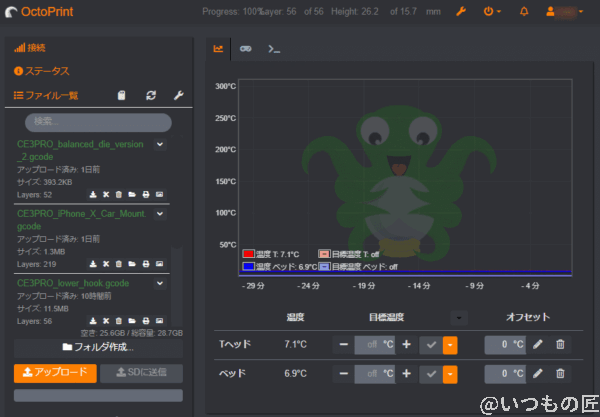Viewport: 600px width, 417px height.
Task: Open file list settings wrench
Action: pos(179,96)
